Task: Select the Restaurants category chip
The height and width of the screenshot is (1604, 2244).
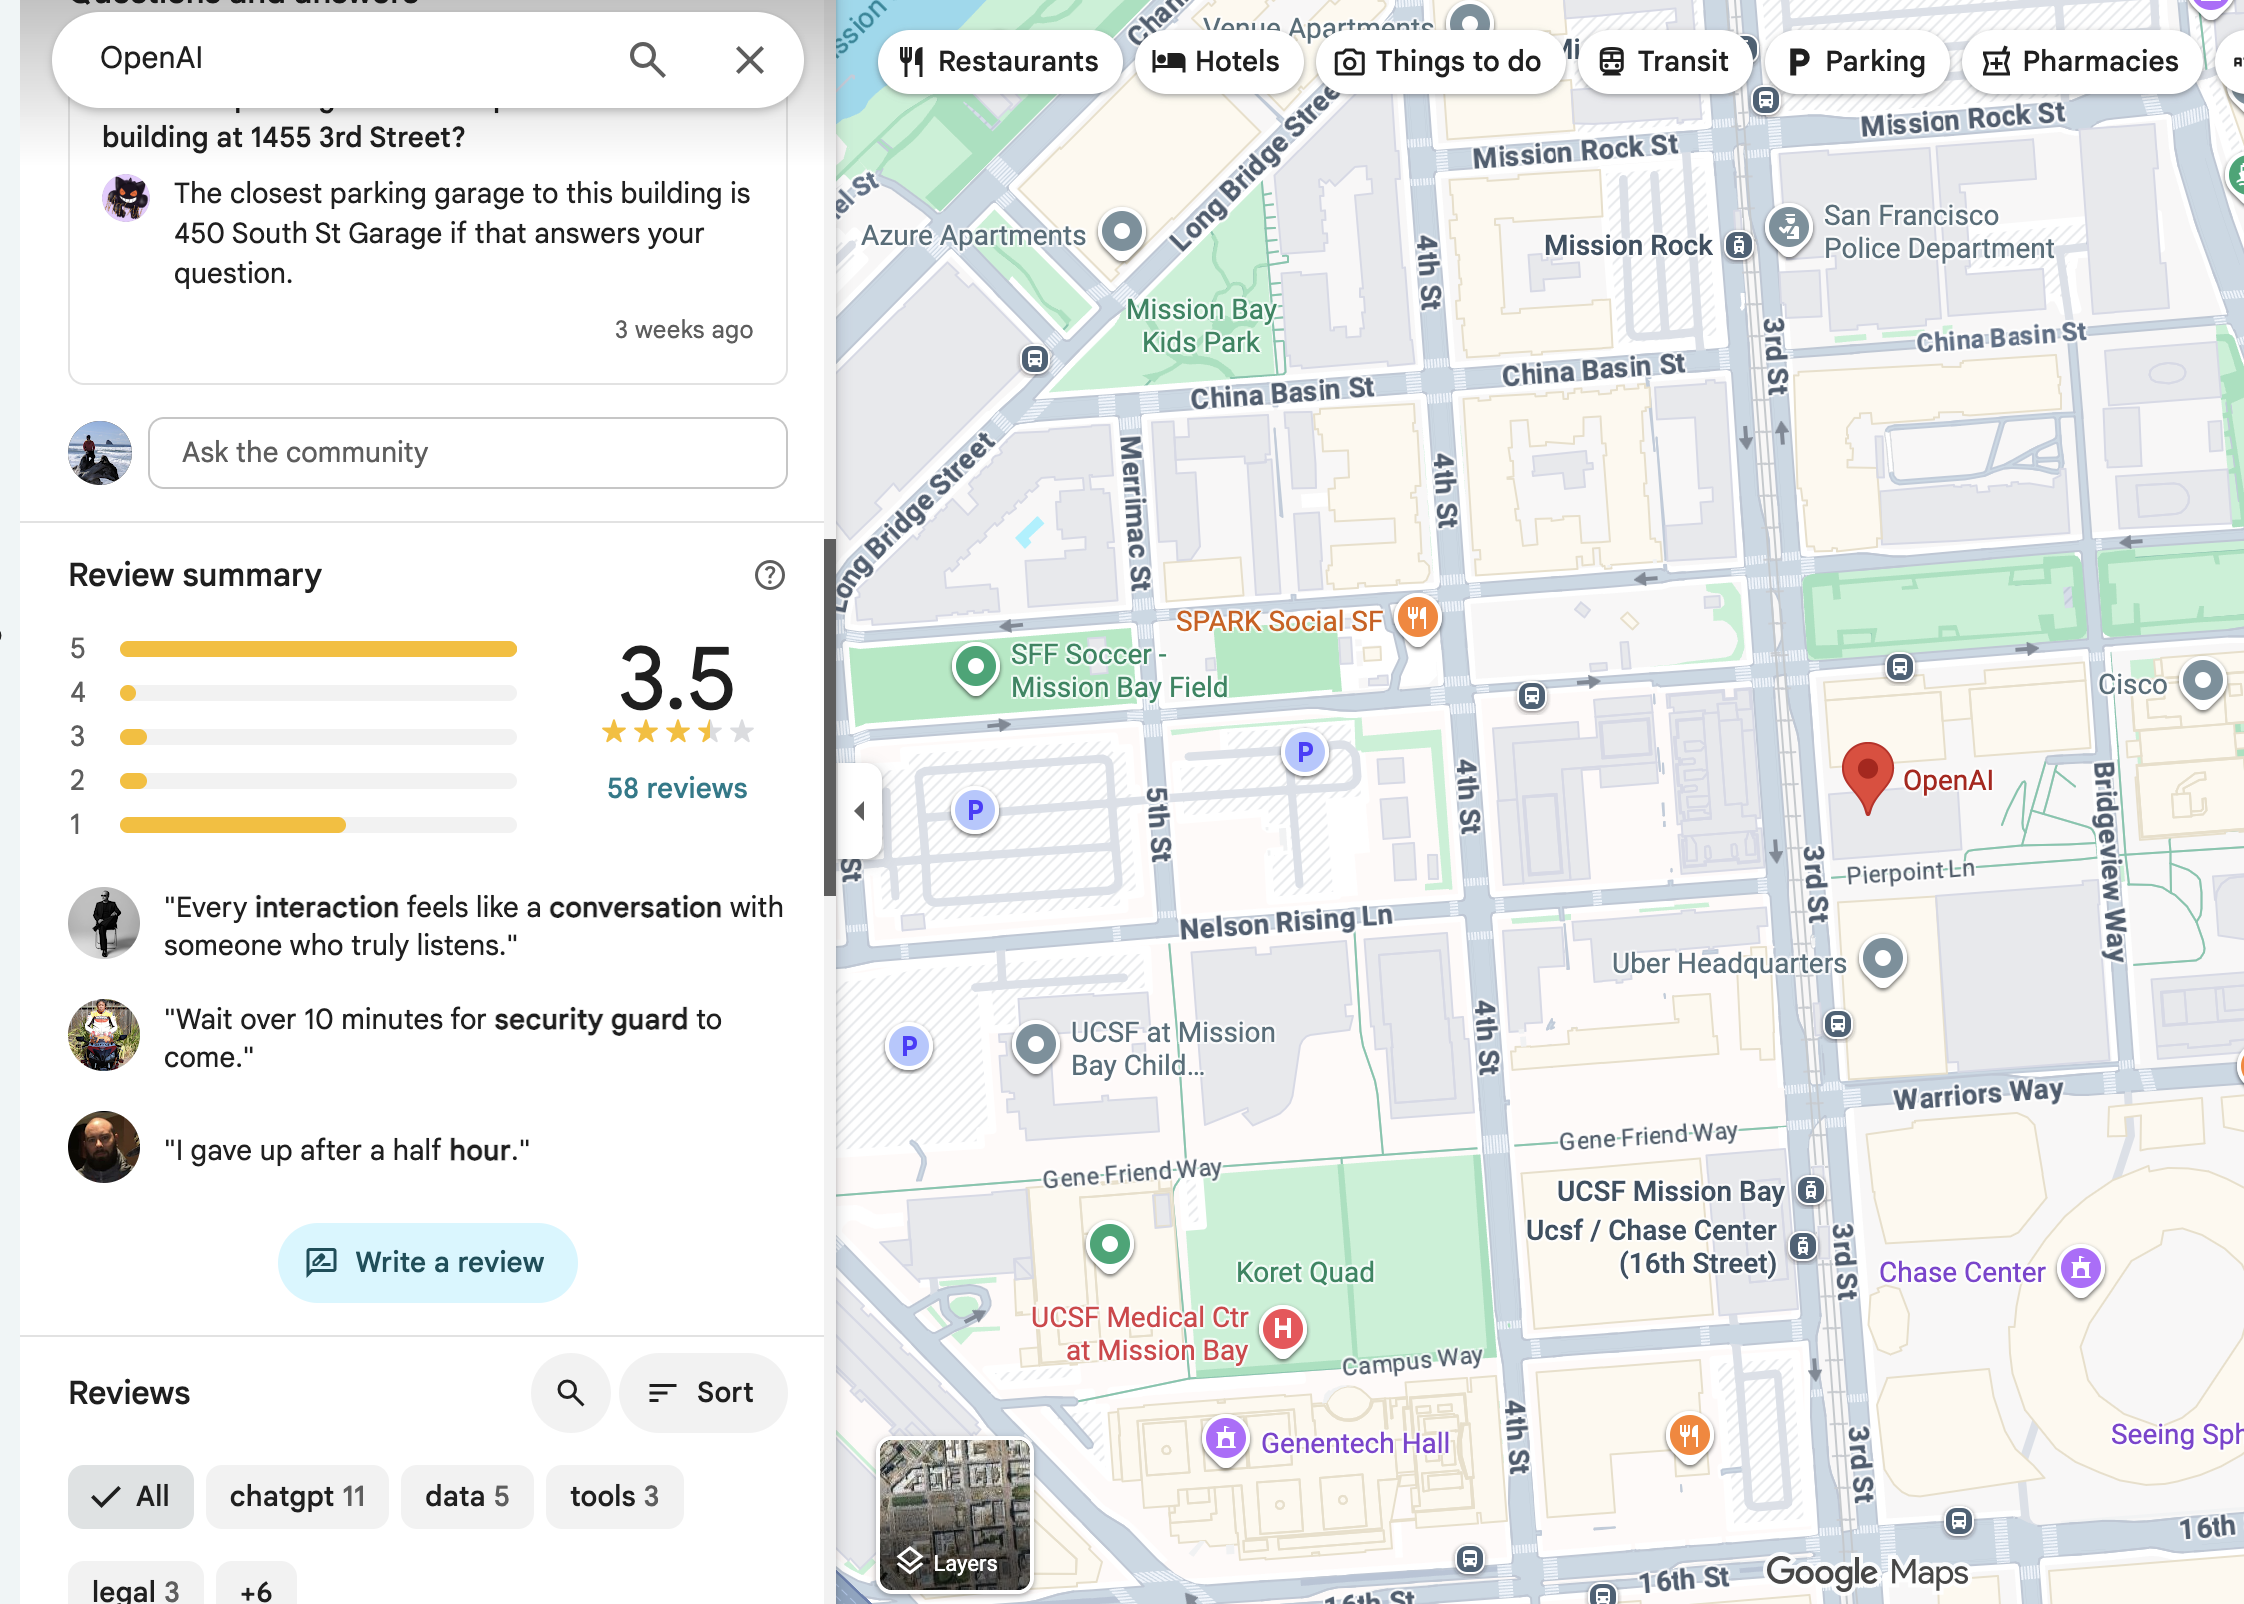Action: [998, 62]
